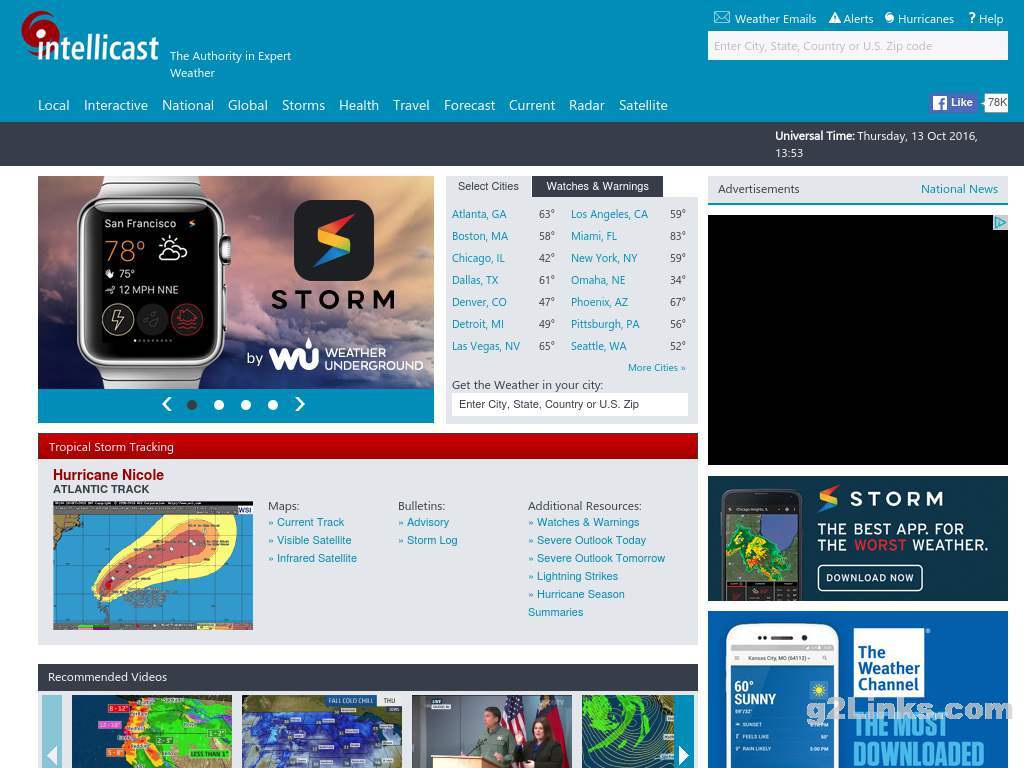The image size is (1024, 768).
Task: Open the National menu
Action: (x=188, y=105)
